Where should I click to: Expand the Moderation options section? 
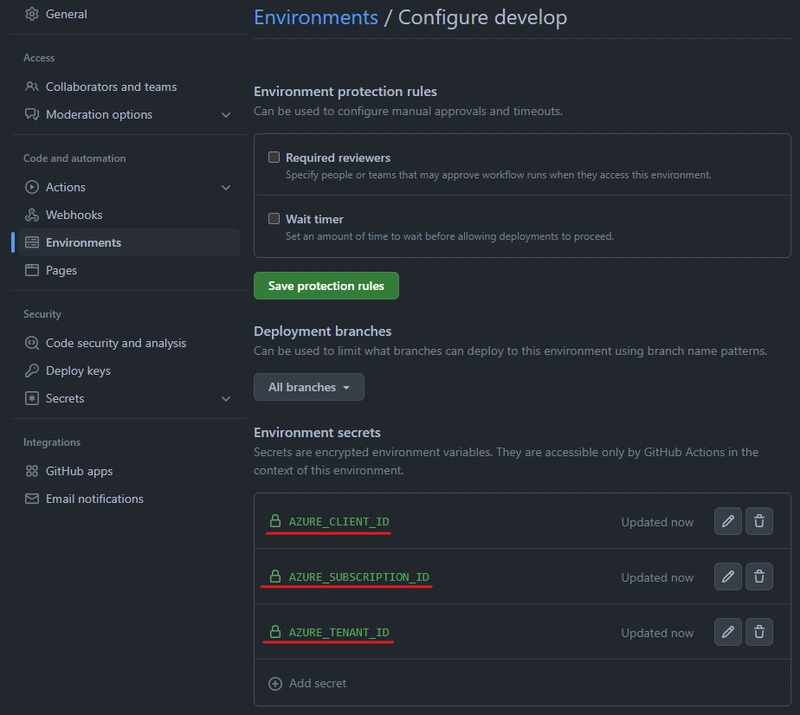tap(226, 115)
